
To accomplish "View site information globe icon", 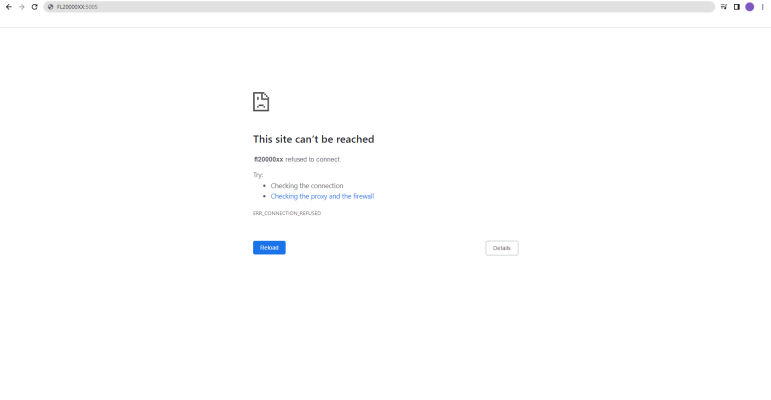I will [50, 7].
